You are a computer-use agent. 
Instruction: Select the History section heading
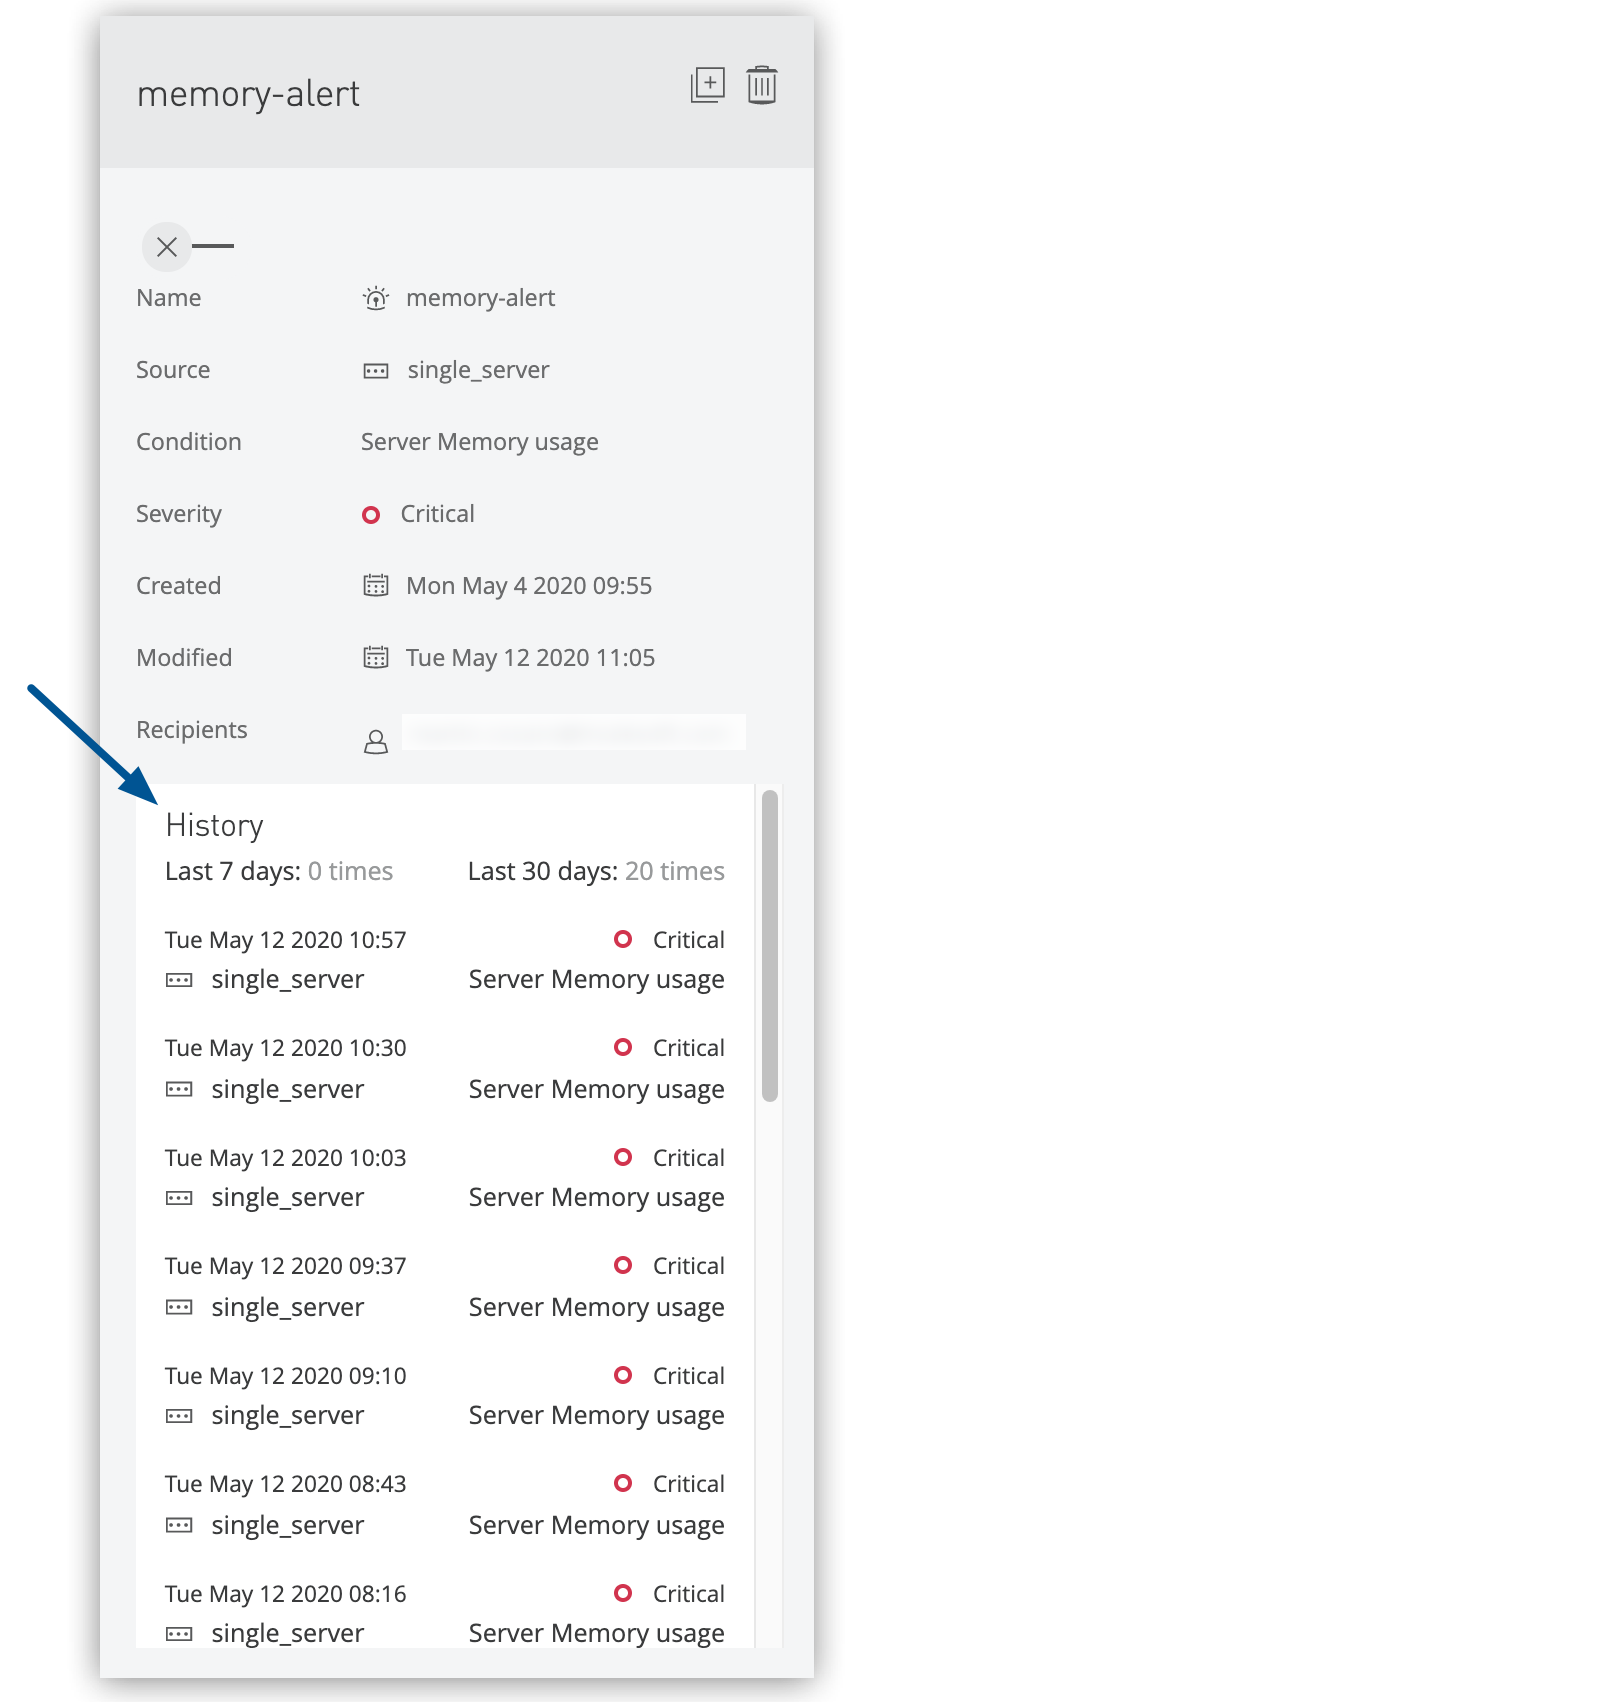(214, 824)
